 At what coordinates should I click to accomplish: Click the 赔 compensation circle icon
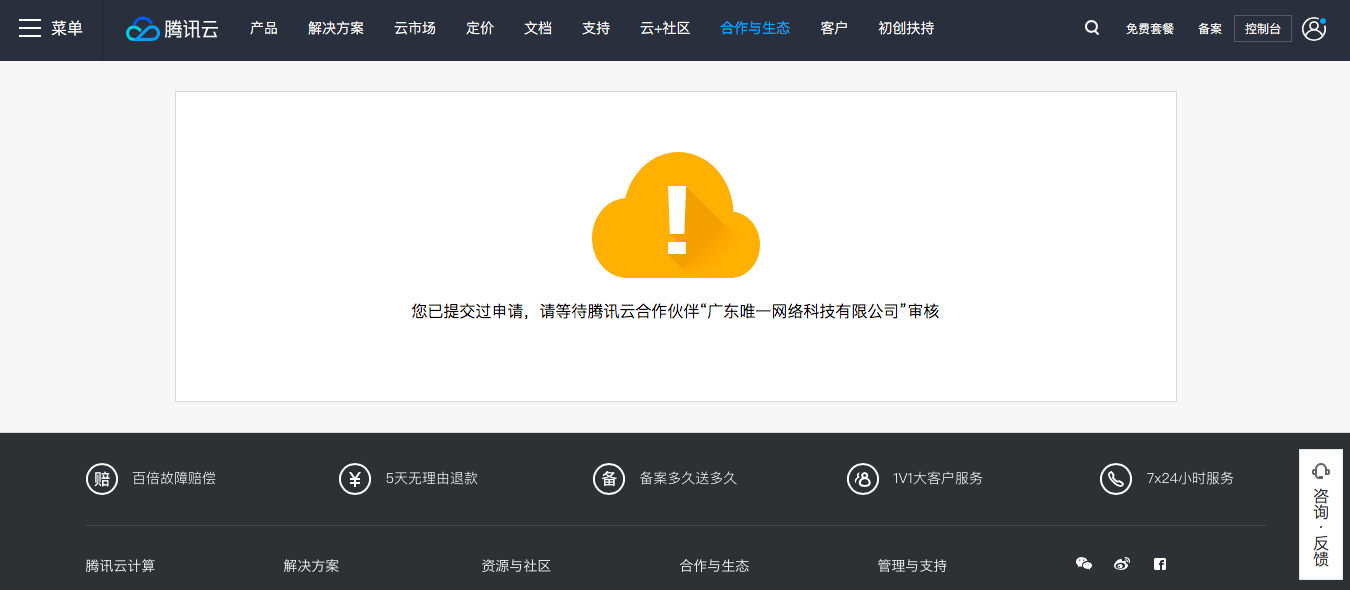coord(102,479)
